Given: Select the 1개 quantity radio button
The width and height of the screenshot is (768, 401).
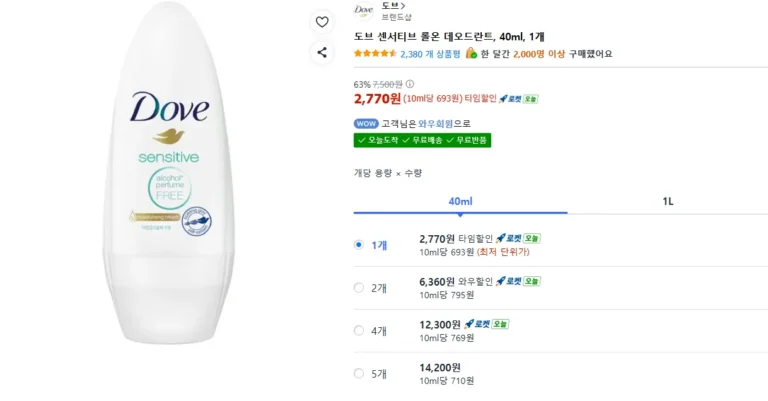Looking at the screenshot, I should point(359,244).
